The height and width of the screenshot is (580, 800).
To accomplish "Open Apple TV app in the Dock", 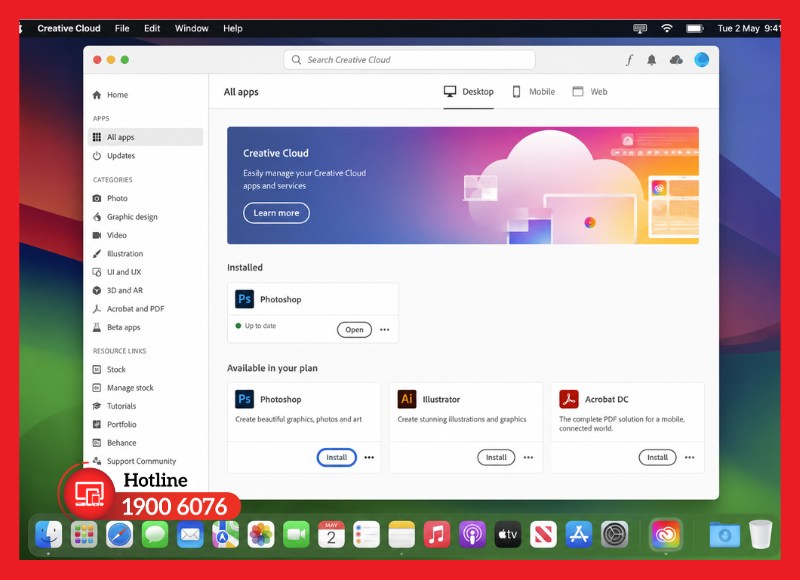I will pyautogui.click(x=508, y=535).
